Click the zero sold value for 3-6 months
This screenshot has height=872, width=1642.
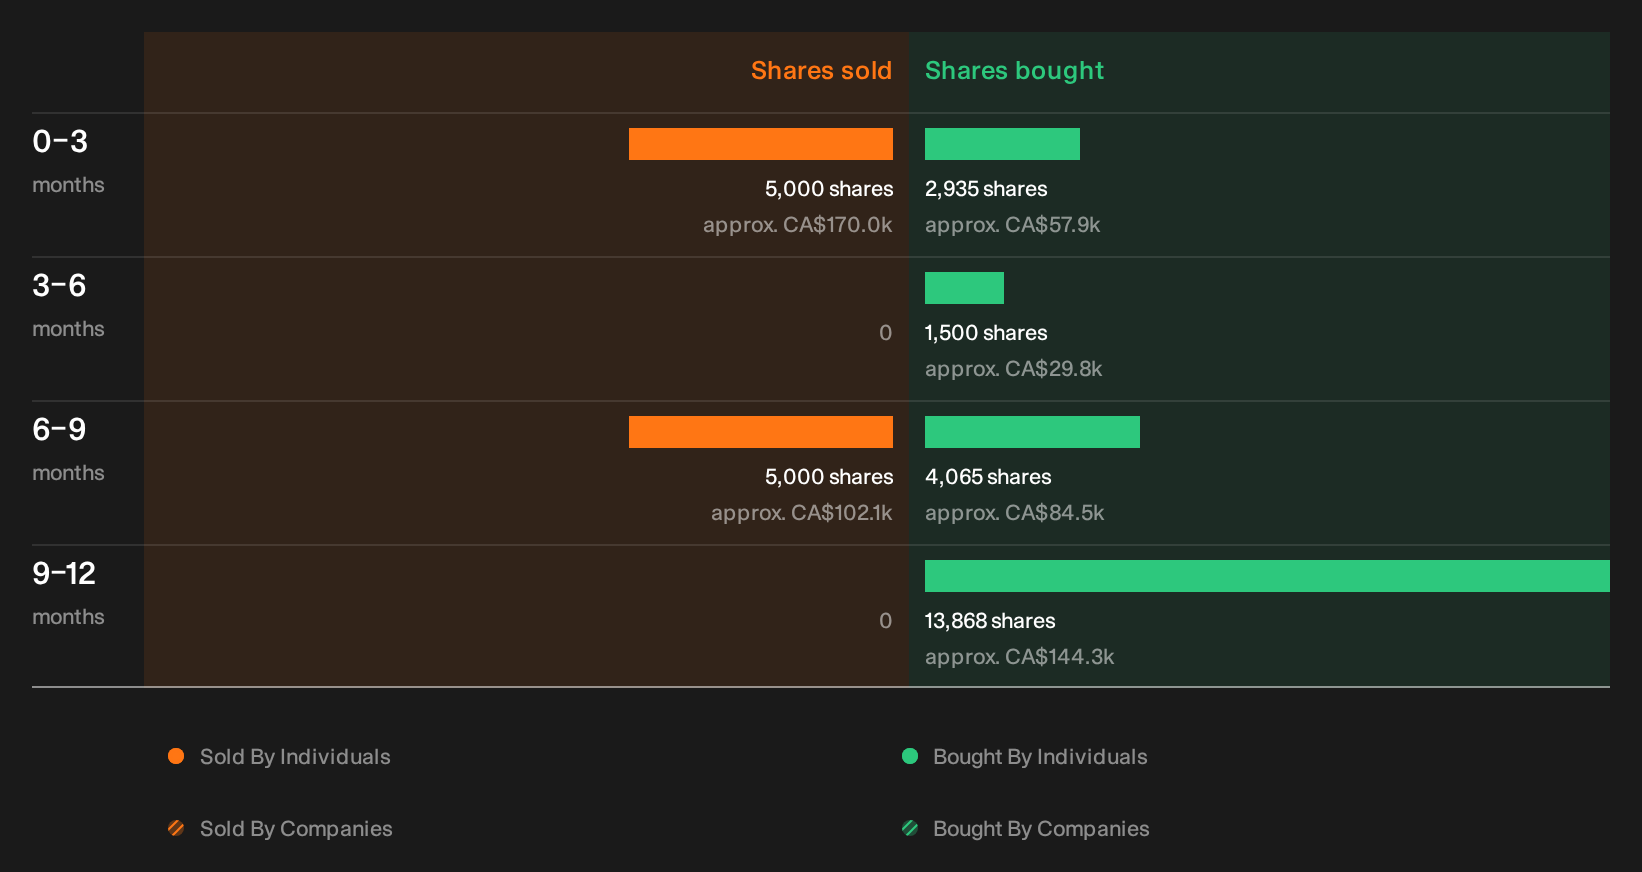pos(885,333)
